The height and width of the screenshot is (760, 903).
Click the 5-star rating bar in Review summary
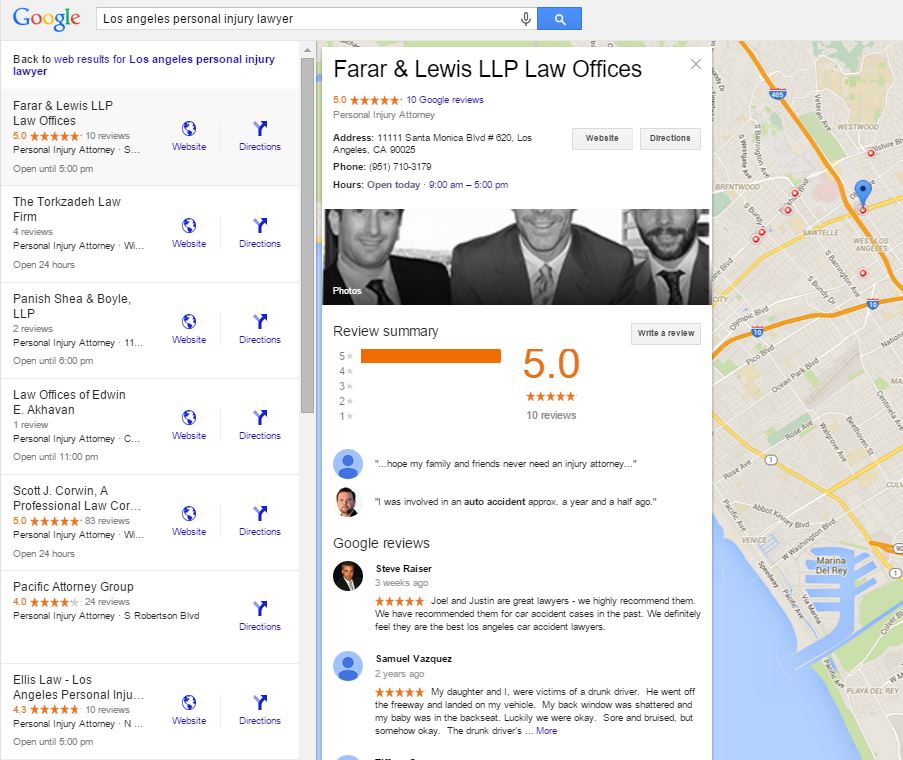coord(431,356)
